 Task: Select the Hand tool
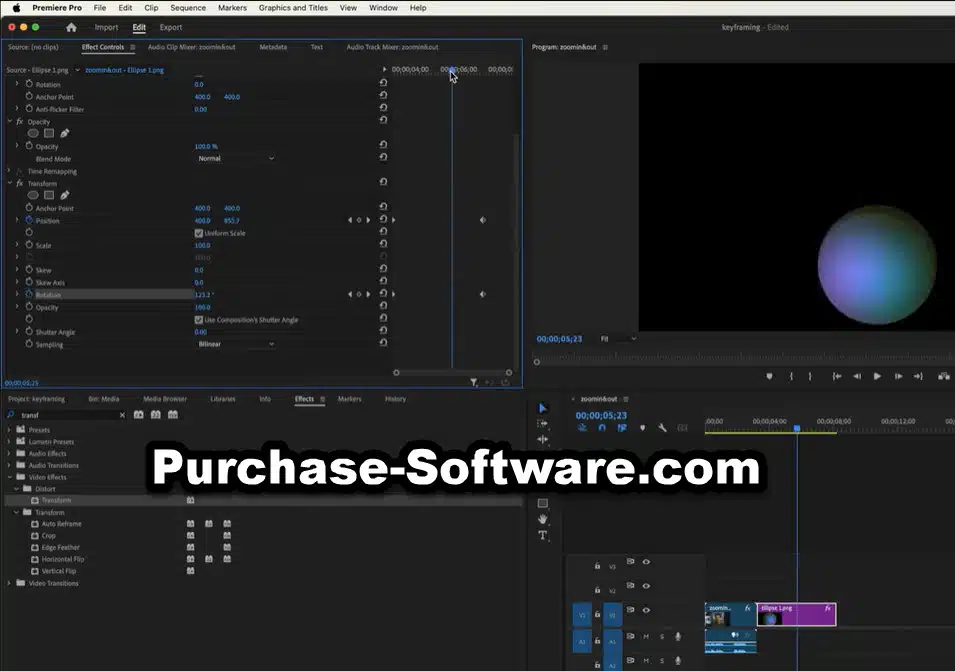pyautogui.click(x=542, y=519)
